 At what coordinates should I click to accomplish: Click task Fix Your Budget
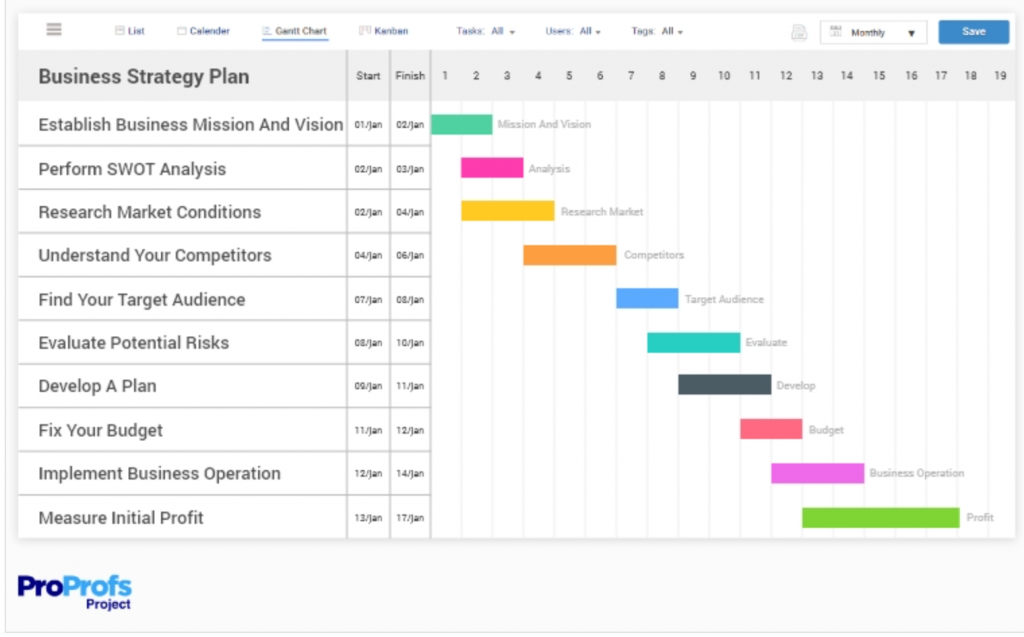tap(101, 430)
